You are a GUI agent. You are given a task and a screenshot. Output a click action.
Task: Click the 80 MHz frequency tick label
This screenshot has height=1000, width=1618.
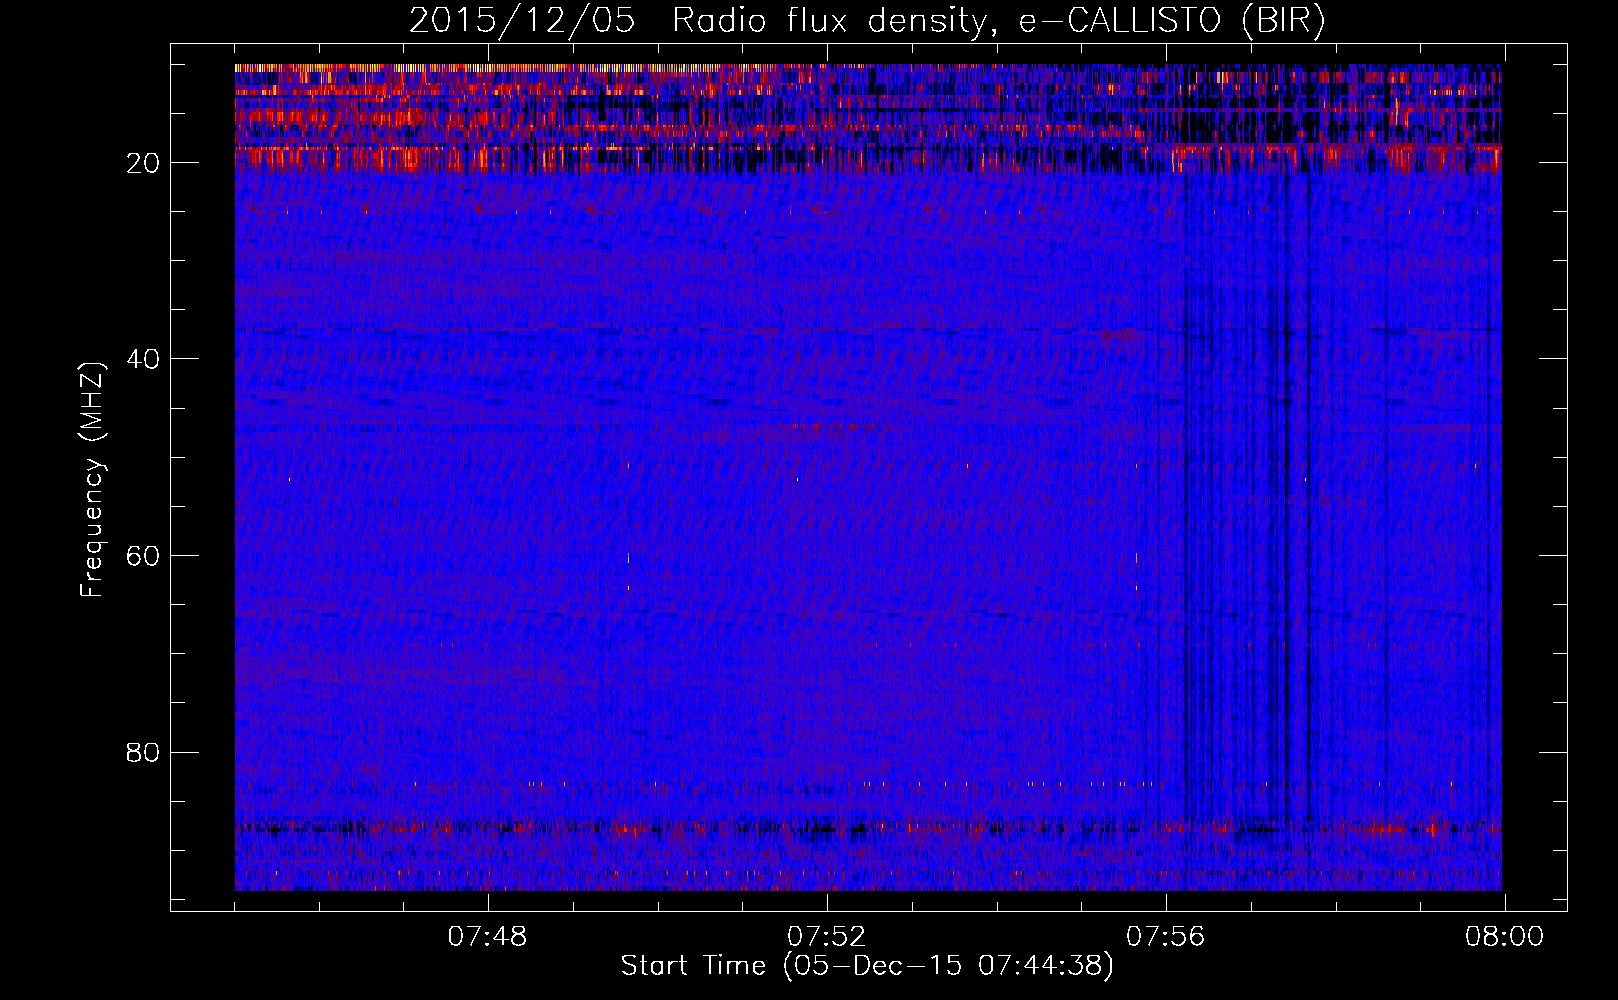144,752
